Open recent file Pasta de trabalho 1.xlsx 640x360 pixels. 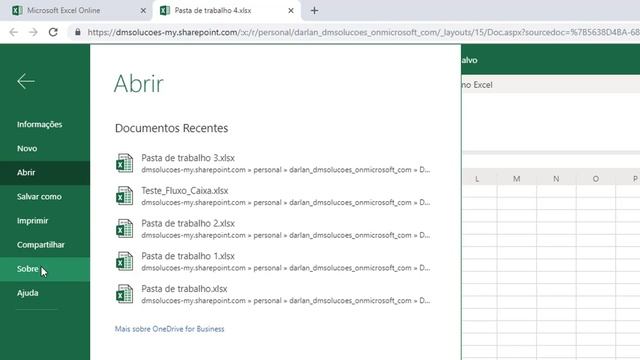(x=188, y=256)
